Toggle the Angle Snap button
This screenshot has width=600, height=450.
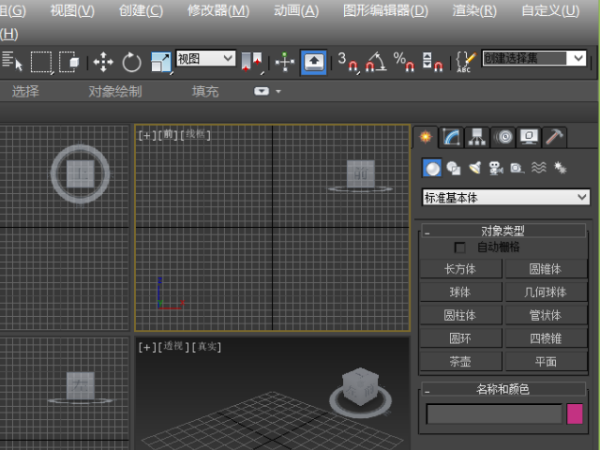pyautogui.click(x=375, y=62)
